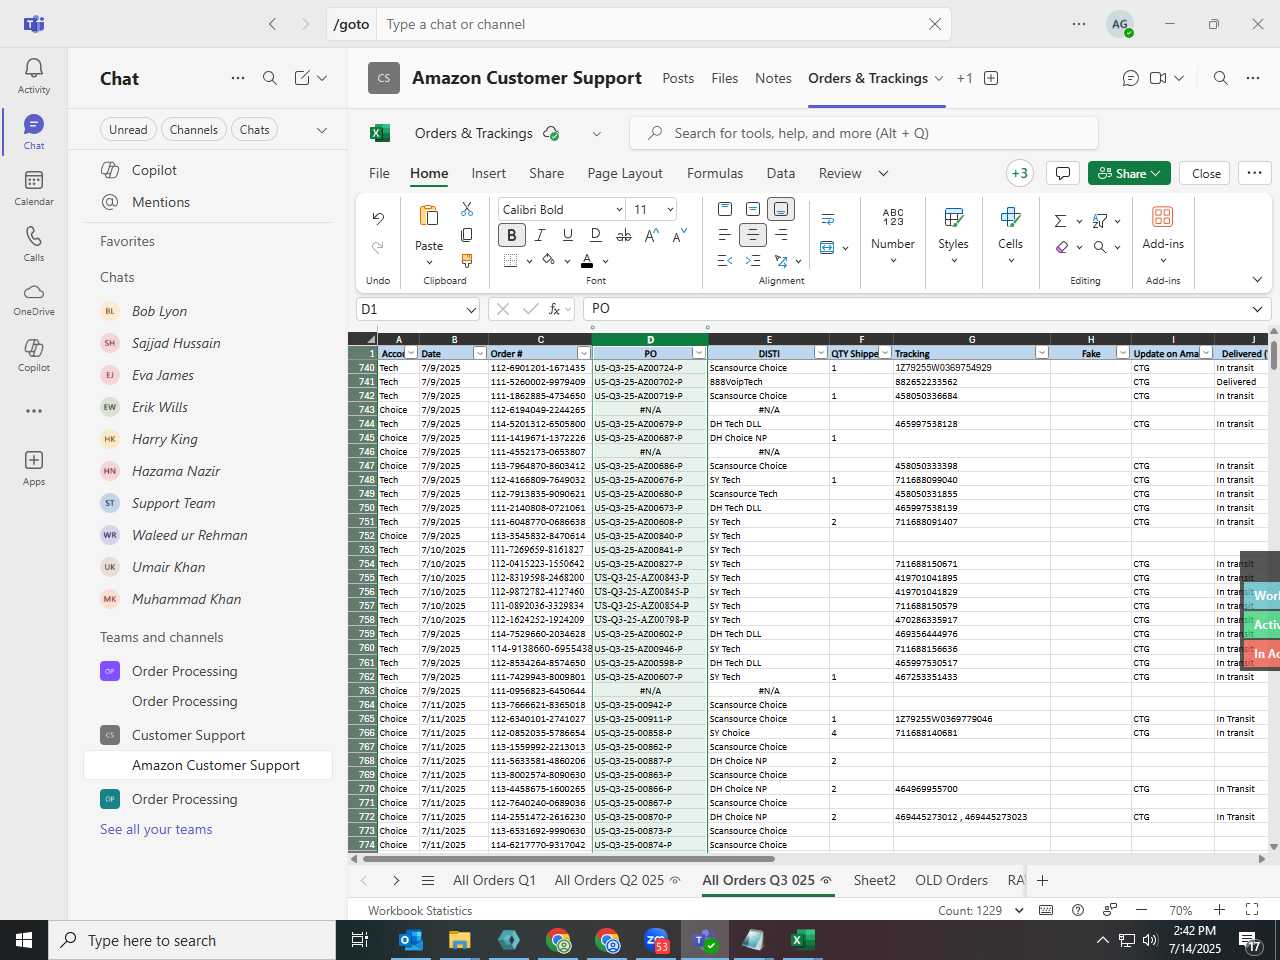Apply strikethrough formatting

624,235
